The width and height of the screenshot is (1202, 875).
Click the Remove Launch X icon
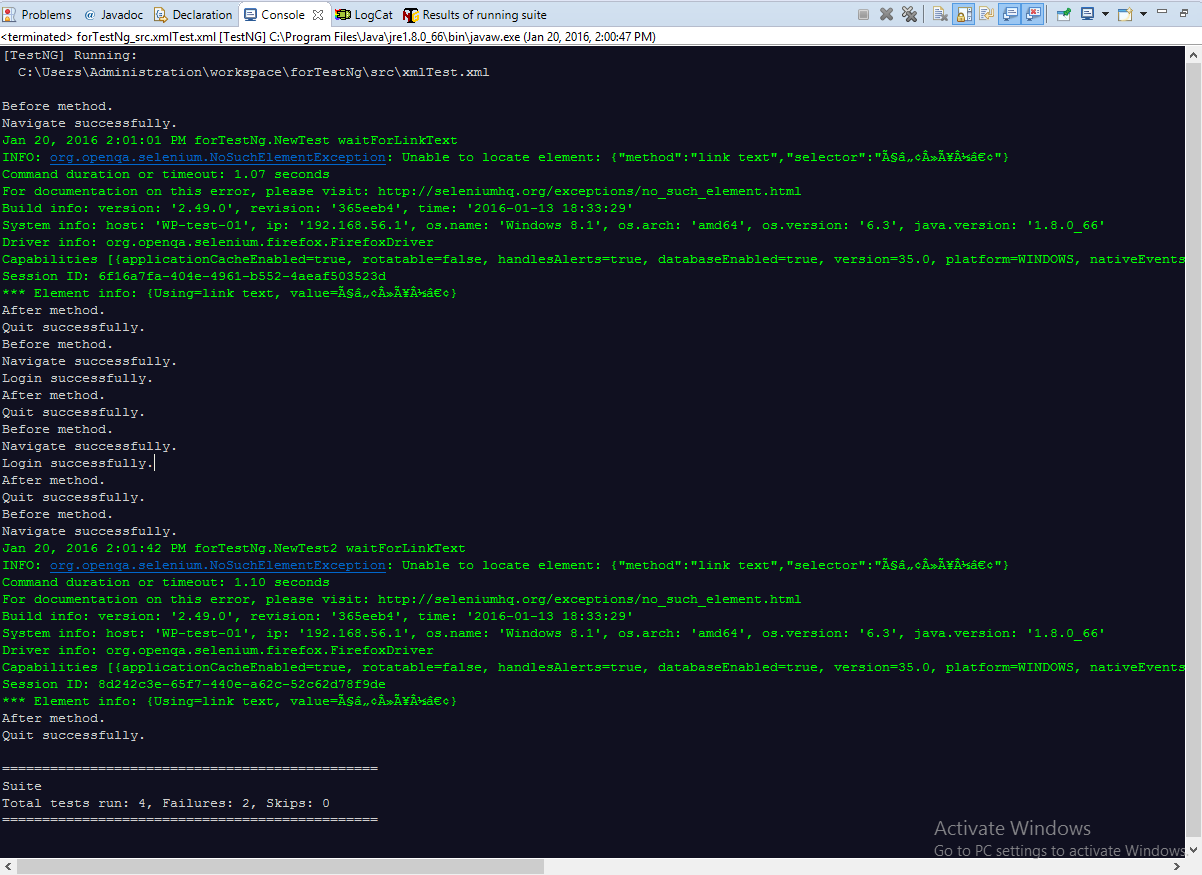[886, 14]
